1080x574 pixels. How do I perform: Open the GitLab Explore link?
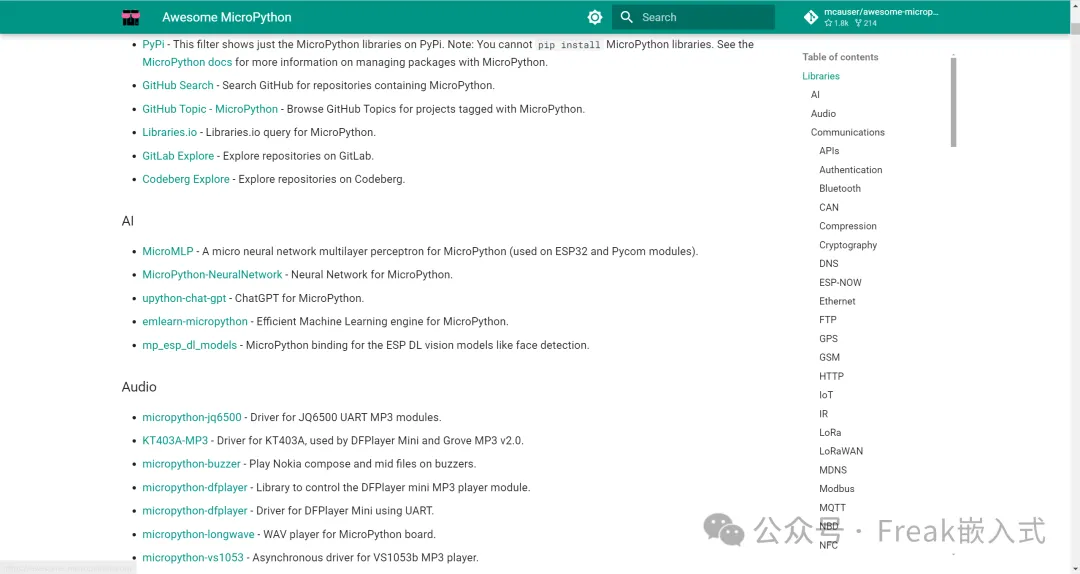(x=178, y=156)
